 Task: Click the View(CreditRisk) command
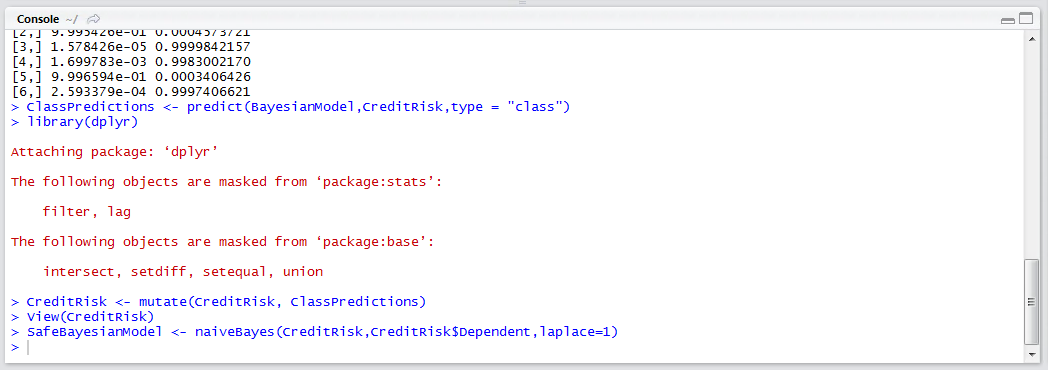[82, 316]
